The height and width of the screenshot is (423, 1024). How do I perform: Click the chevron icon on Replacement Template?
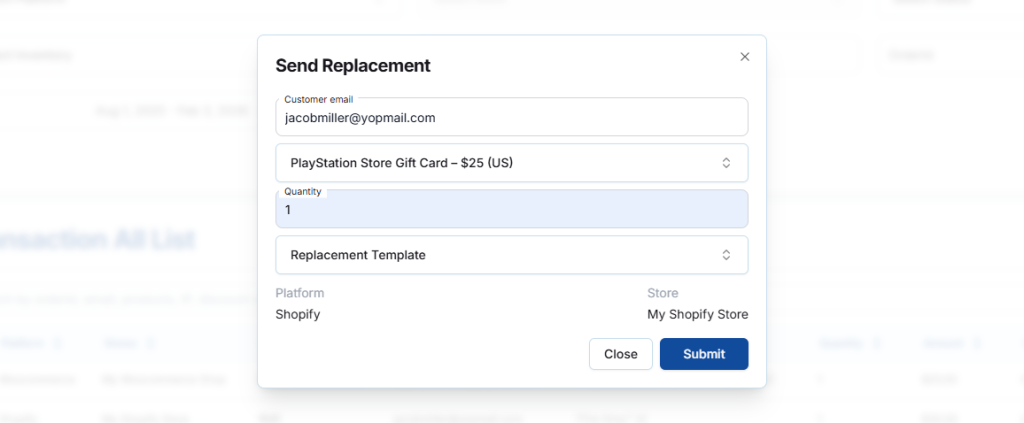pyautogui.click(x=726, y=255)
